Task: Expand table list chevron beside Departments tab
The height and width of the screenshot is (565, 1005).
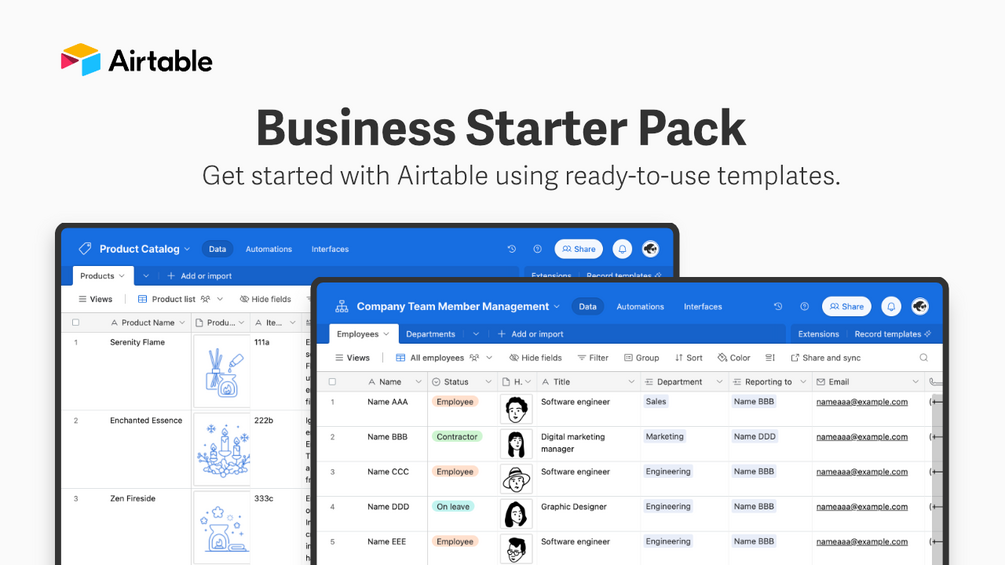Action: [x=476, y=334]
